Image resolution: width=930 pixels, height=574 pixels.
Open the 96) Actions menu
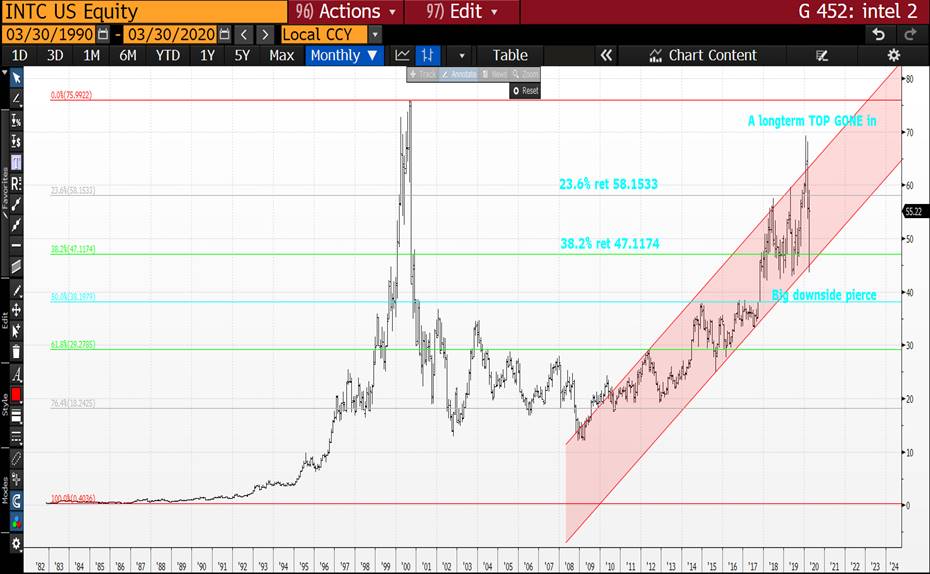pyautogui.click(x=345, y=11)
